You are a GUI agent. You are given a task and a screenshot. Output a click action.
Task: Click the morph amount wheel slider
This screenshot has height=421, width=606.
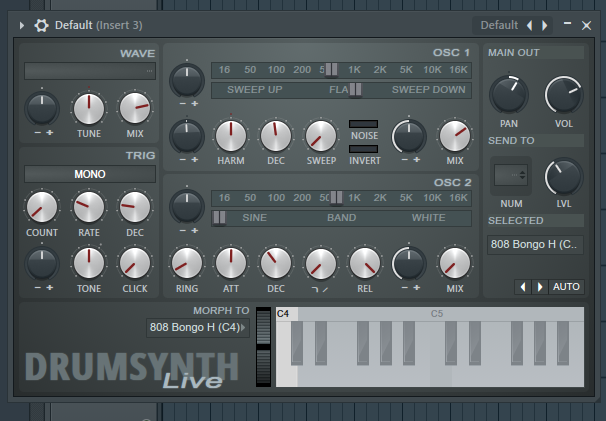[x=264, y=347]
